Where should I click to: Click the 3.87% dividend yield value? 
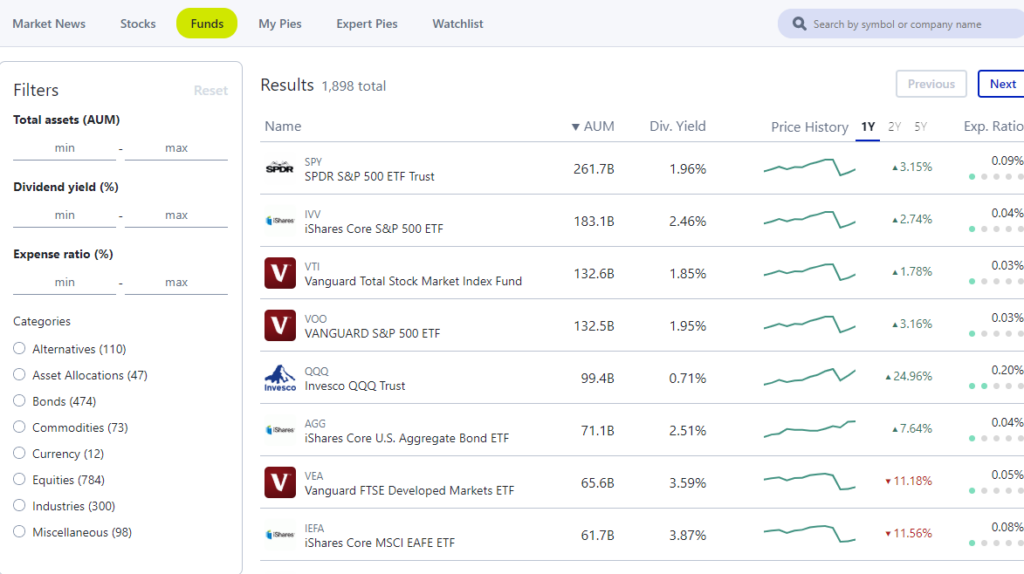(687, 535)
